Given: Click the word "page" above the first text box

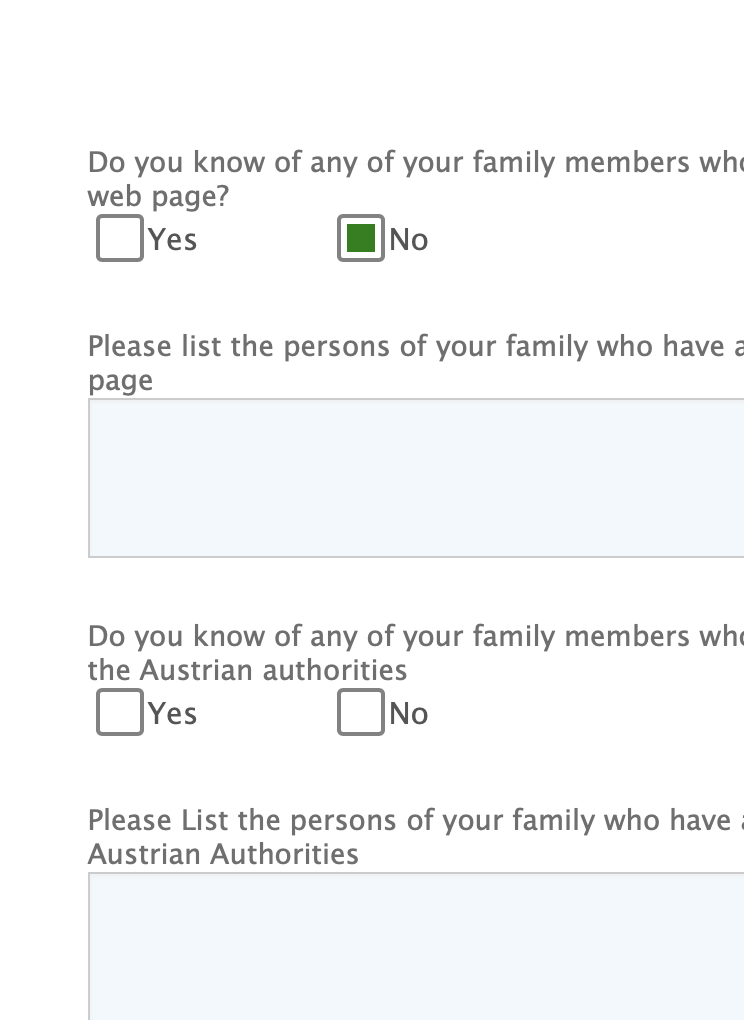Looking at the screenshot, I should (x=120, y=381).
